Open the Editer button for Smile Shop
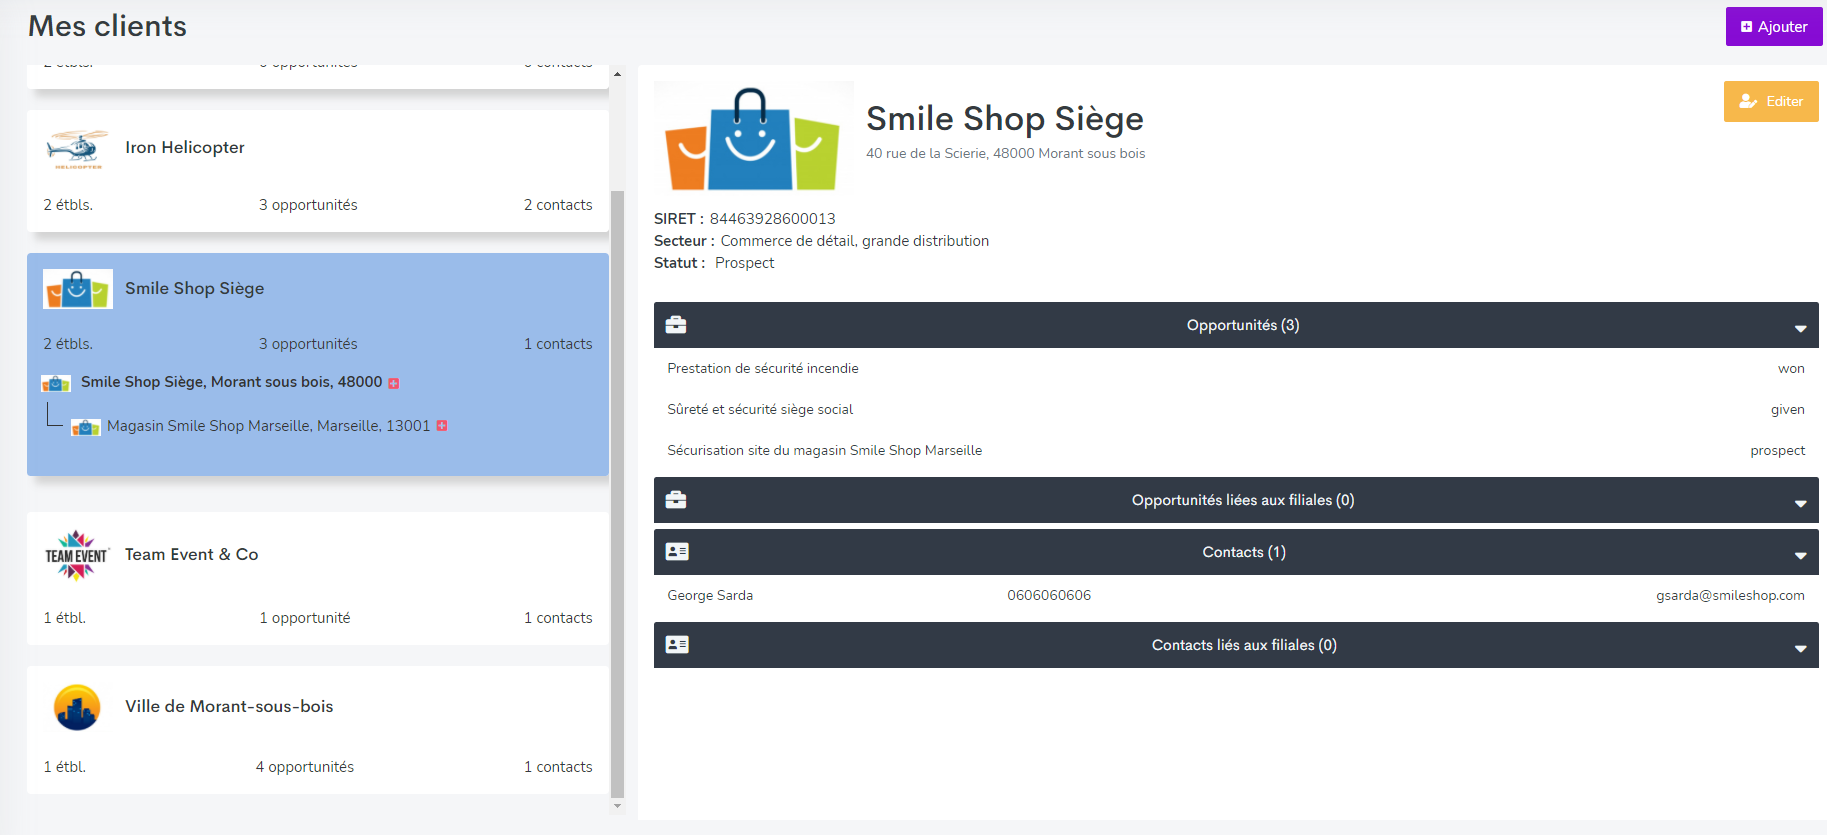 1771,101
